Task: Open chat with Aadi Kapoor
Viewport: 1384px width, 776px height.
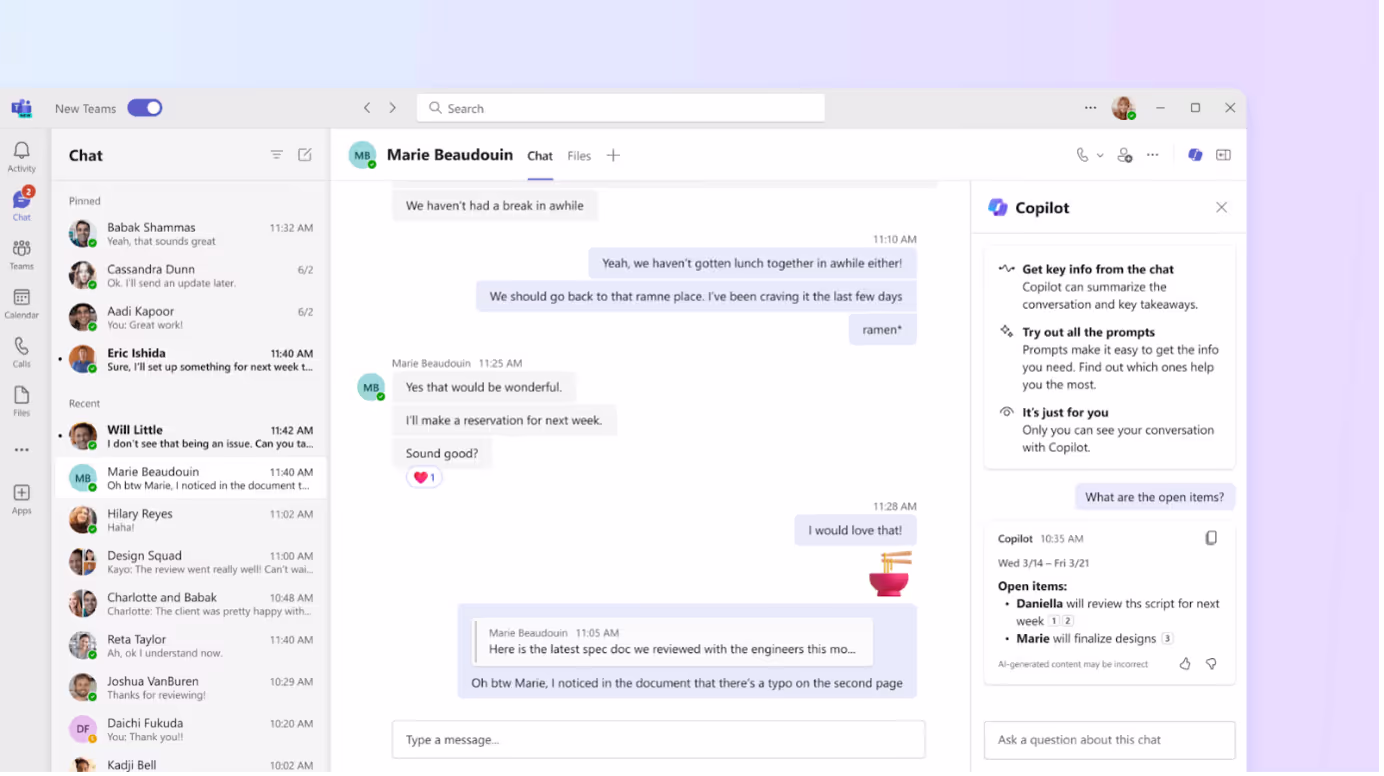Action: click(x=190, y=318)
